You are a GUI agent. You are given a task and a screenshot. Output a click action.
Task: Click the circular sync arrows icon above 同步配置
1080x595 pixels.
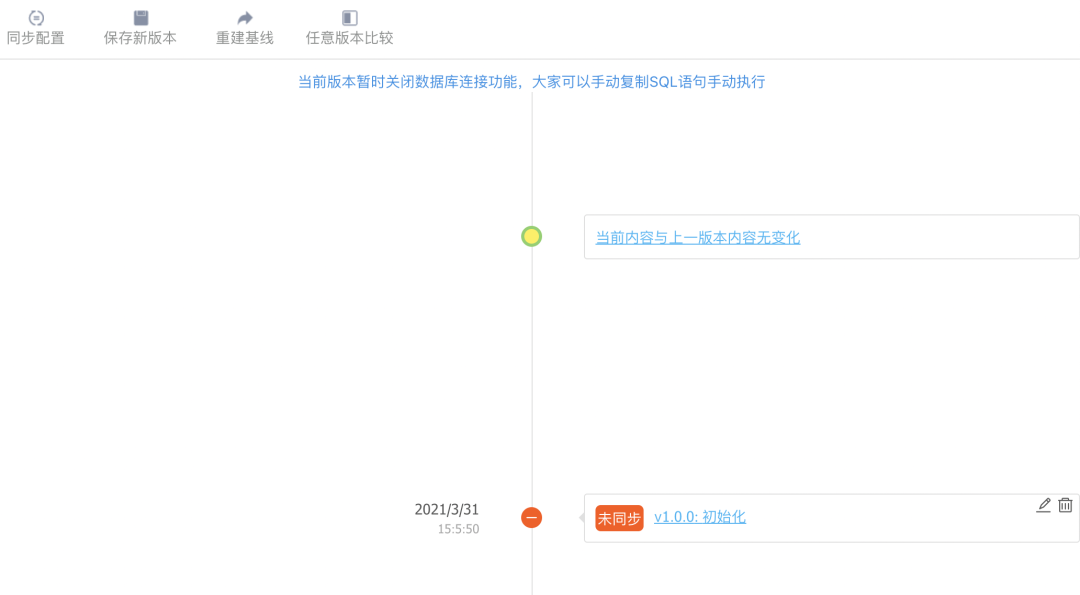(x=37, y=17)
